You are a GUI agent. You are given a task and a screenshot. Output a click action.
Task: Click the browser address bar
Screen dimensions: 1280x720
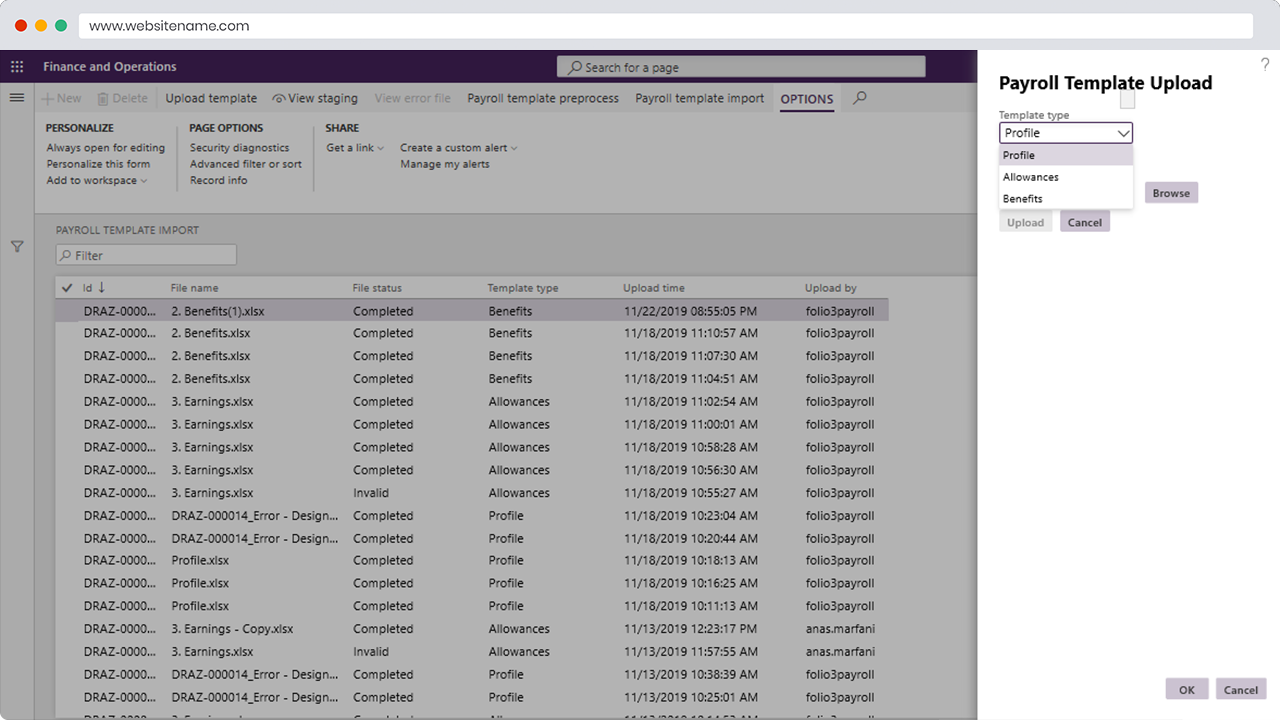[x=665, y=26]
